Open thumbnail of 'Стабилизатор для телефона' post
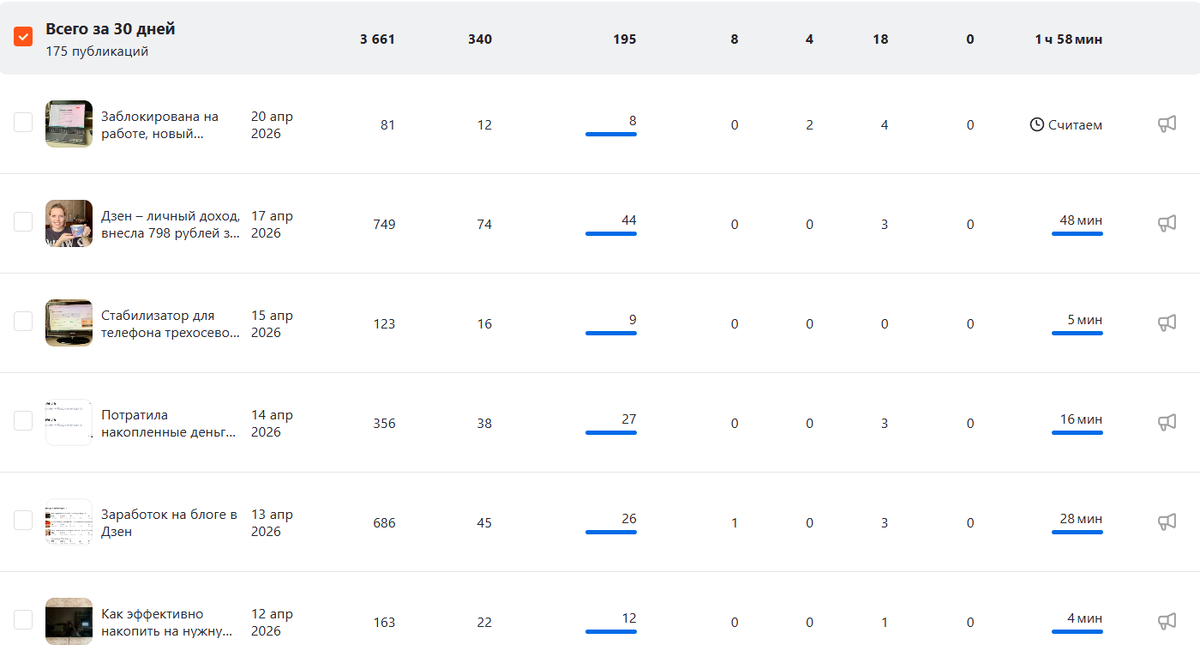1200x669 pixels. [69, 323]
